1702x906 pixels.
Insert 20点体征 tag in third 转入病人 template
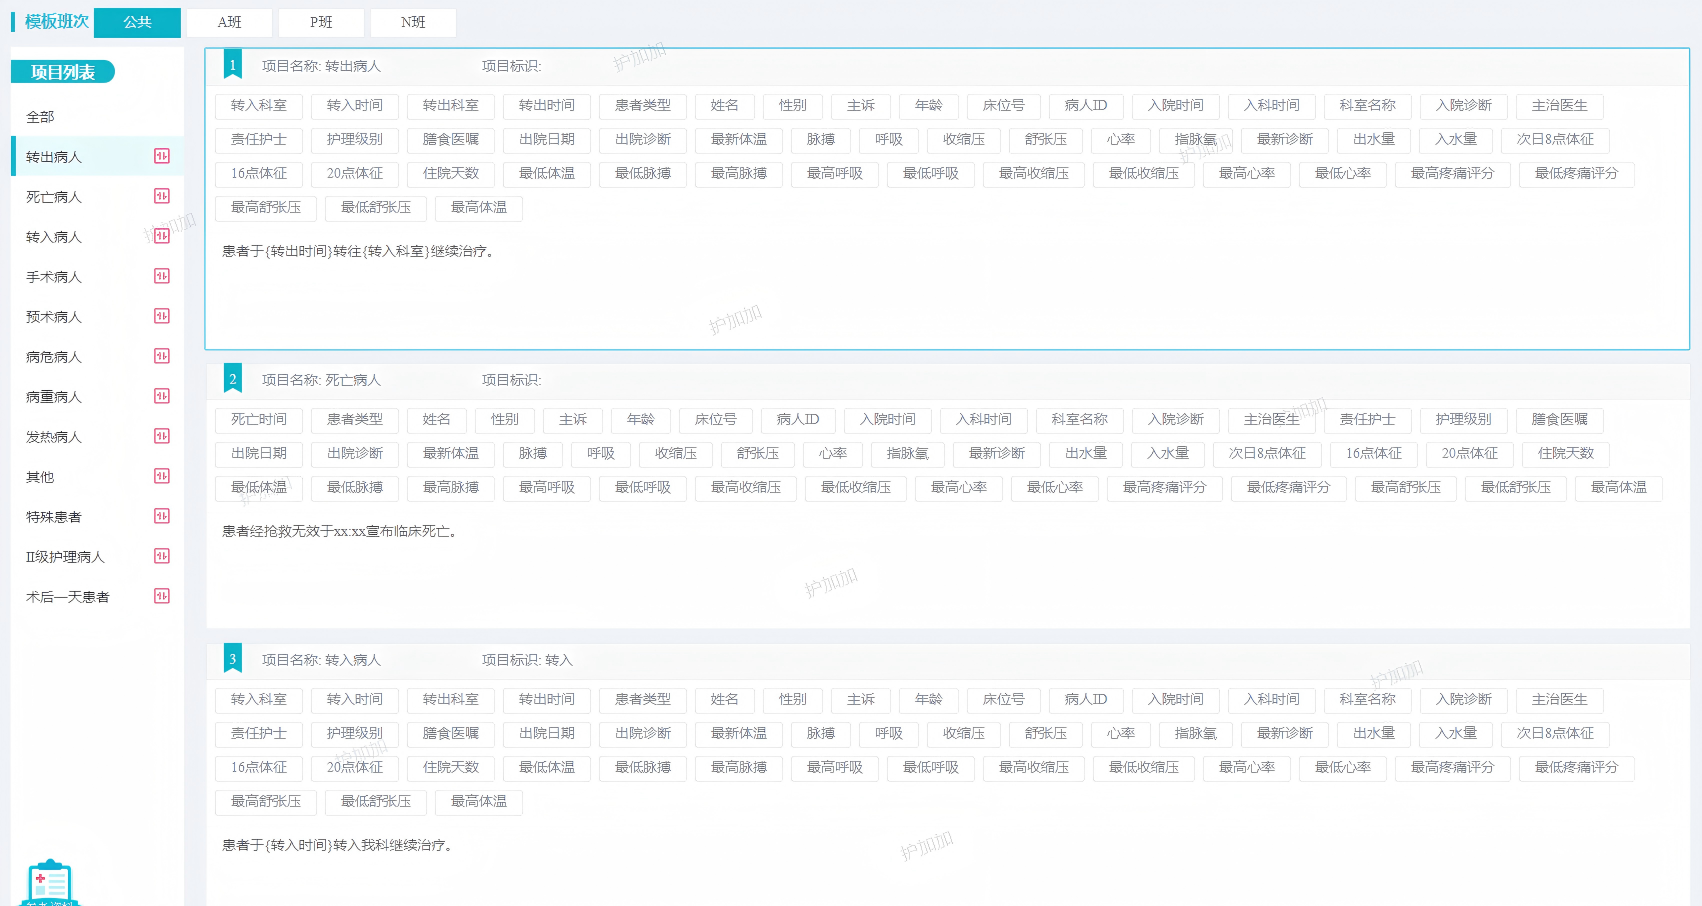[x=355, y=768]
